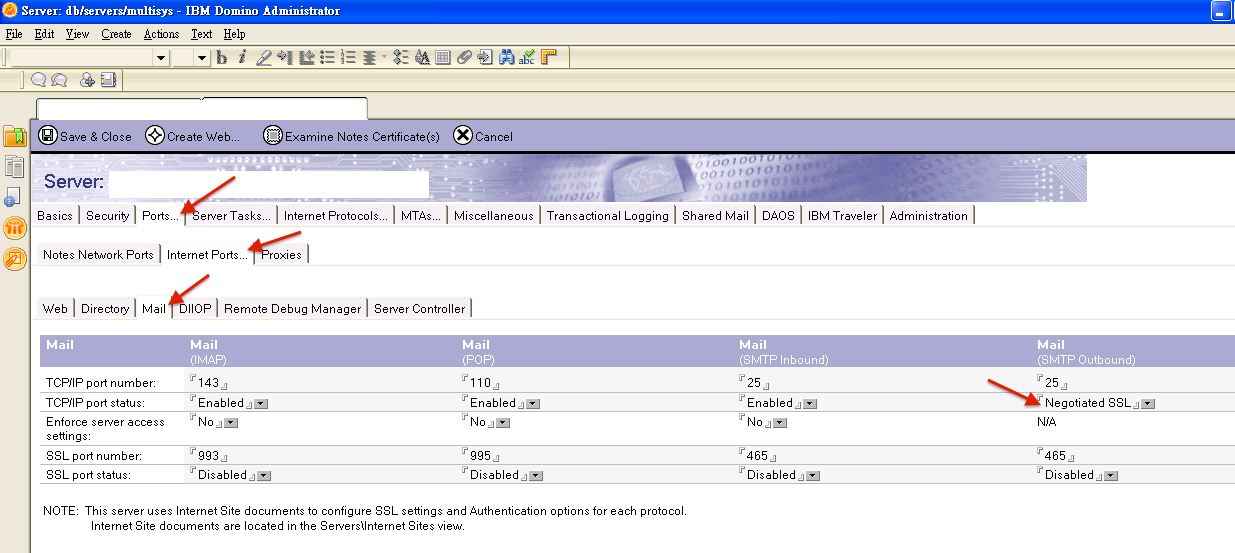Click the paperclip attach file icon

[463, 58]
